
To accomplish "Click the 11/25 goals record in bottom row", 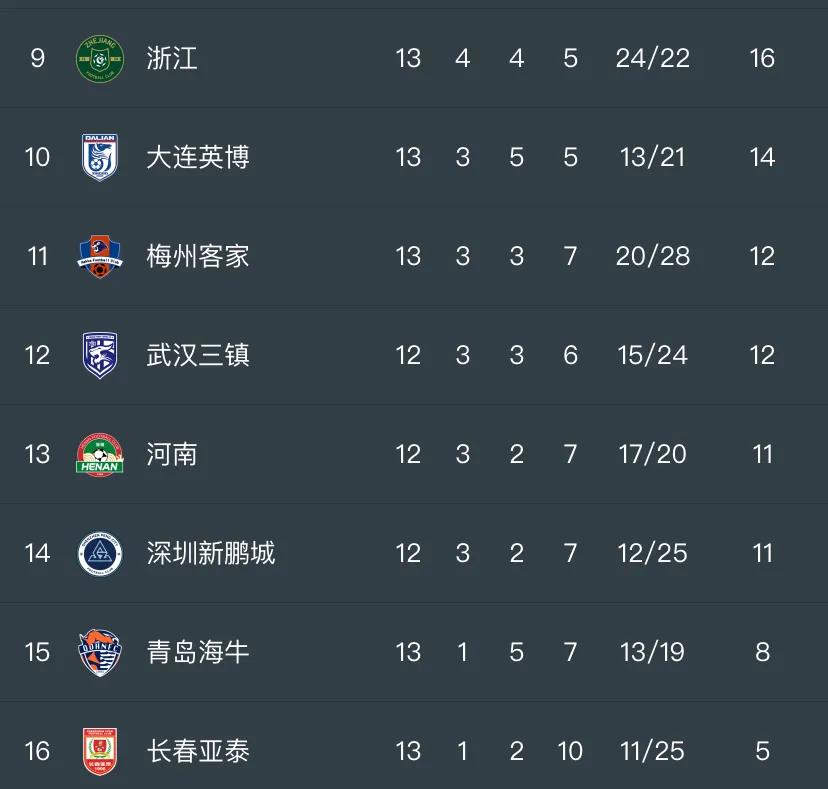I will pos(653,751).
